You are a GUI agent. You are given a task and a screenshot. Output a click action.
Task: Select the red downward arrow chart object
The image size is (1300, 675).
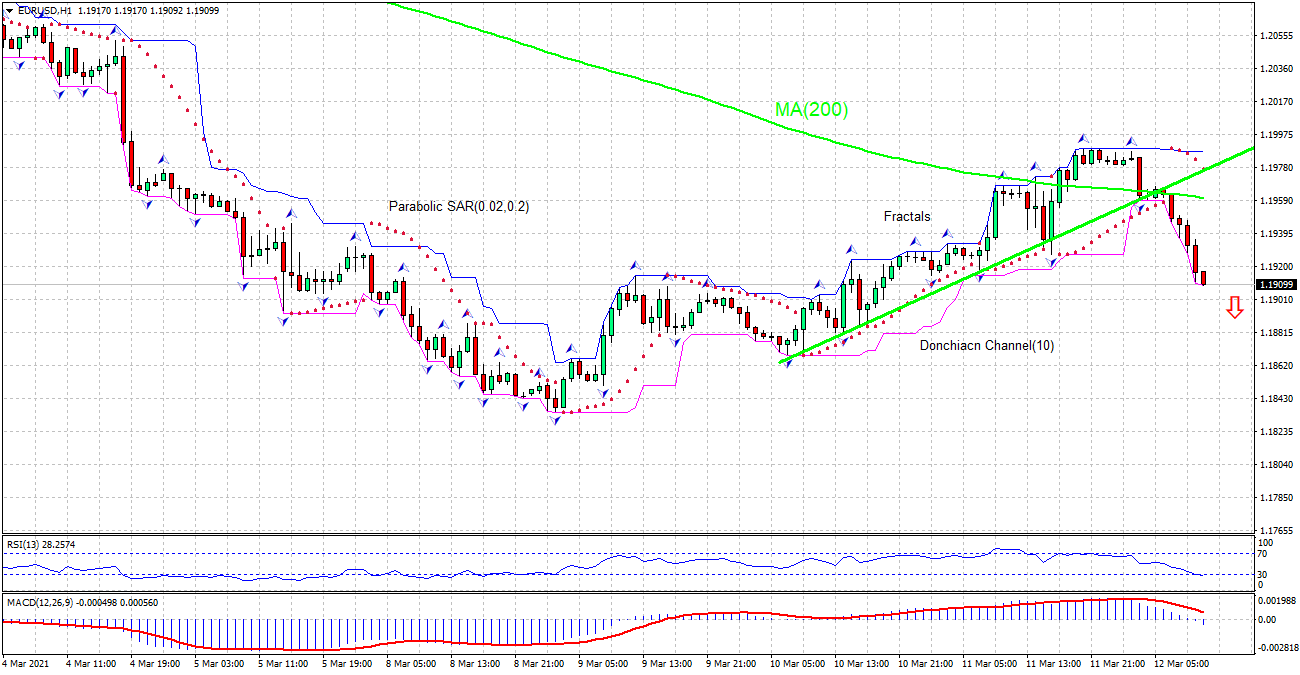[x=1236, y=308]
